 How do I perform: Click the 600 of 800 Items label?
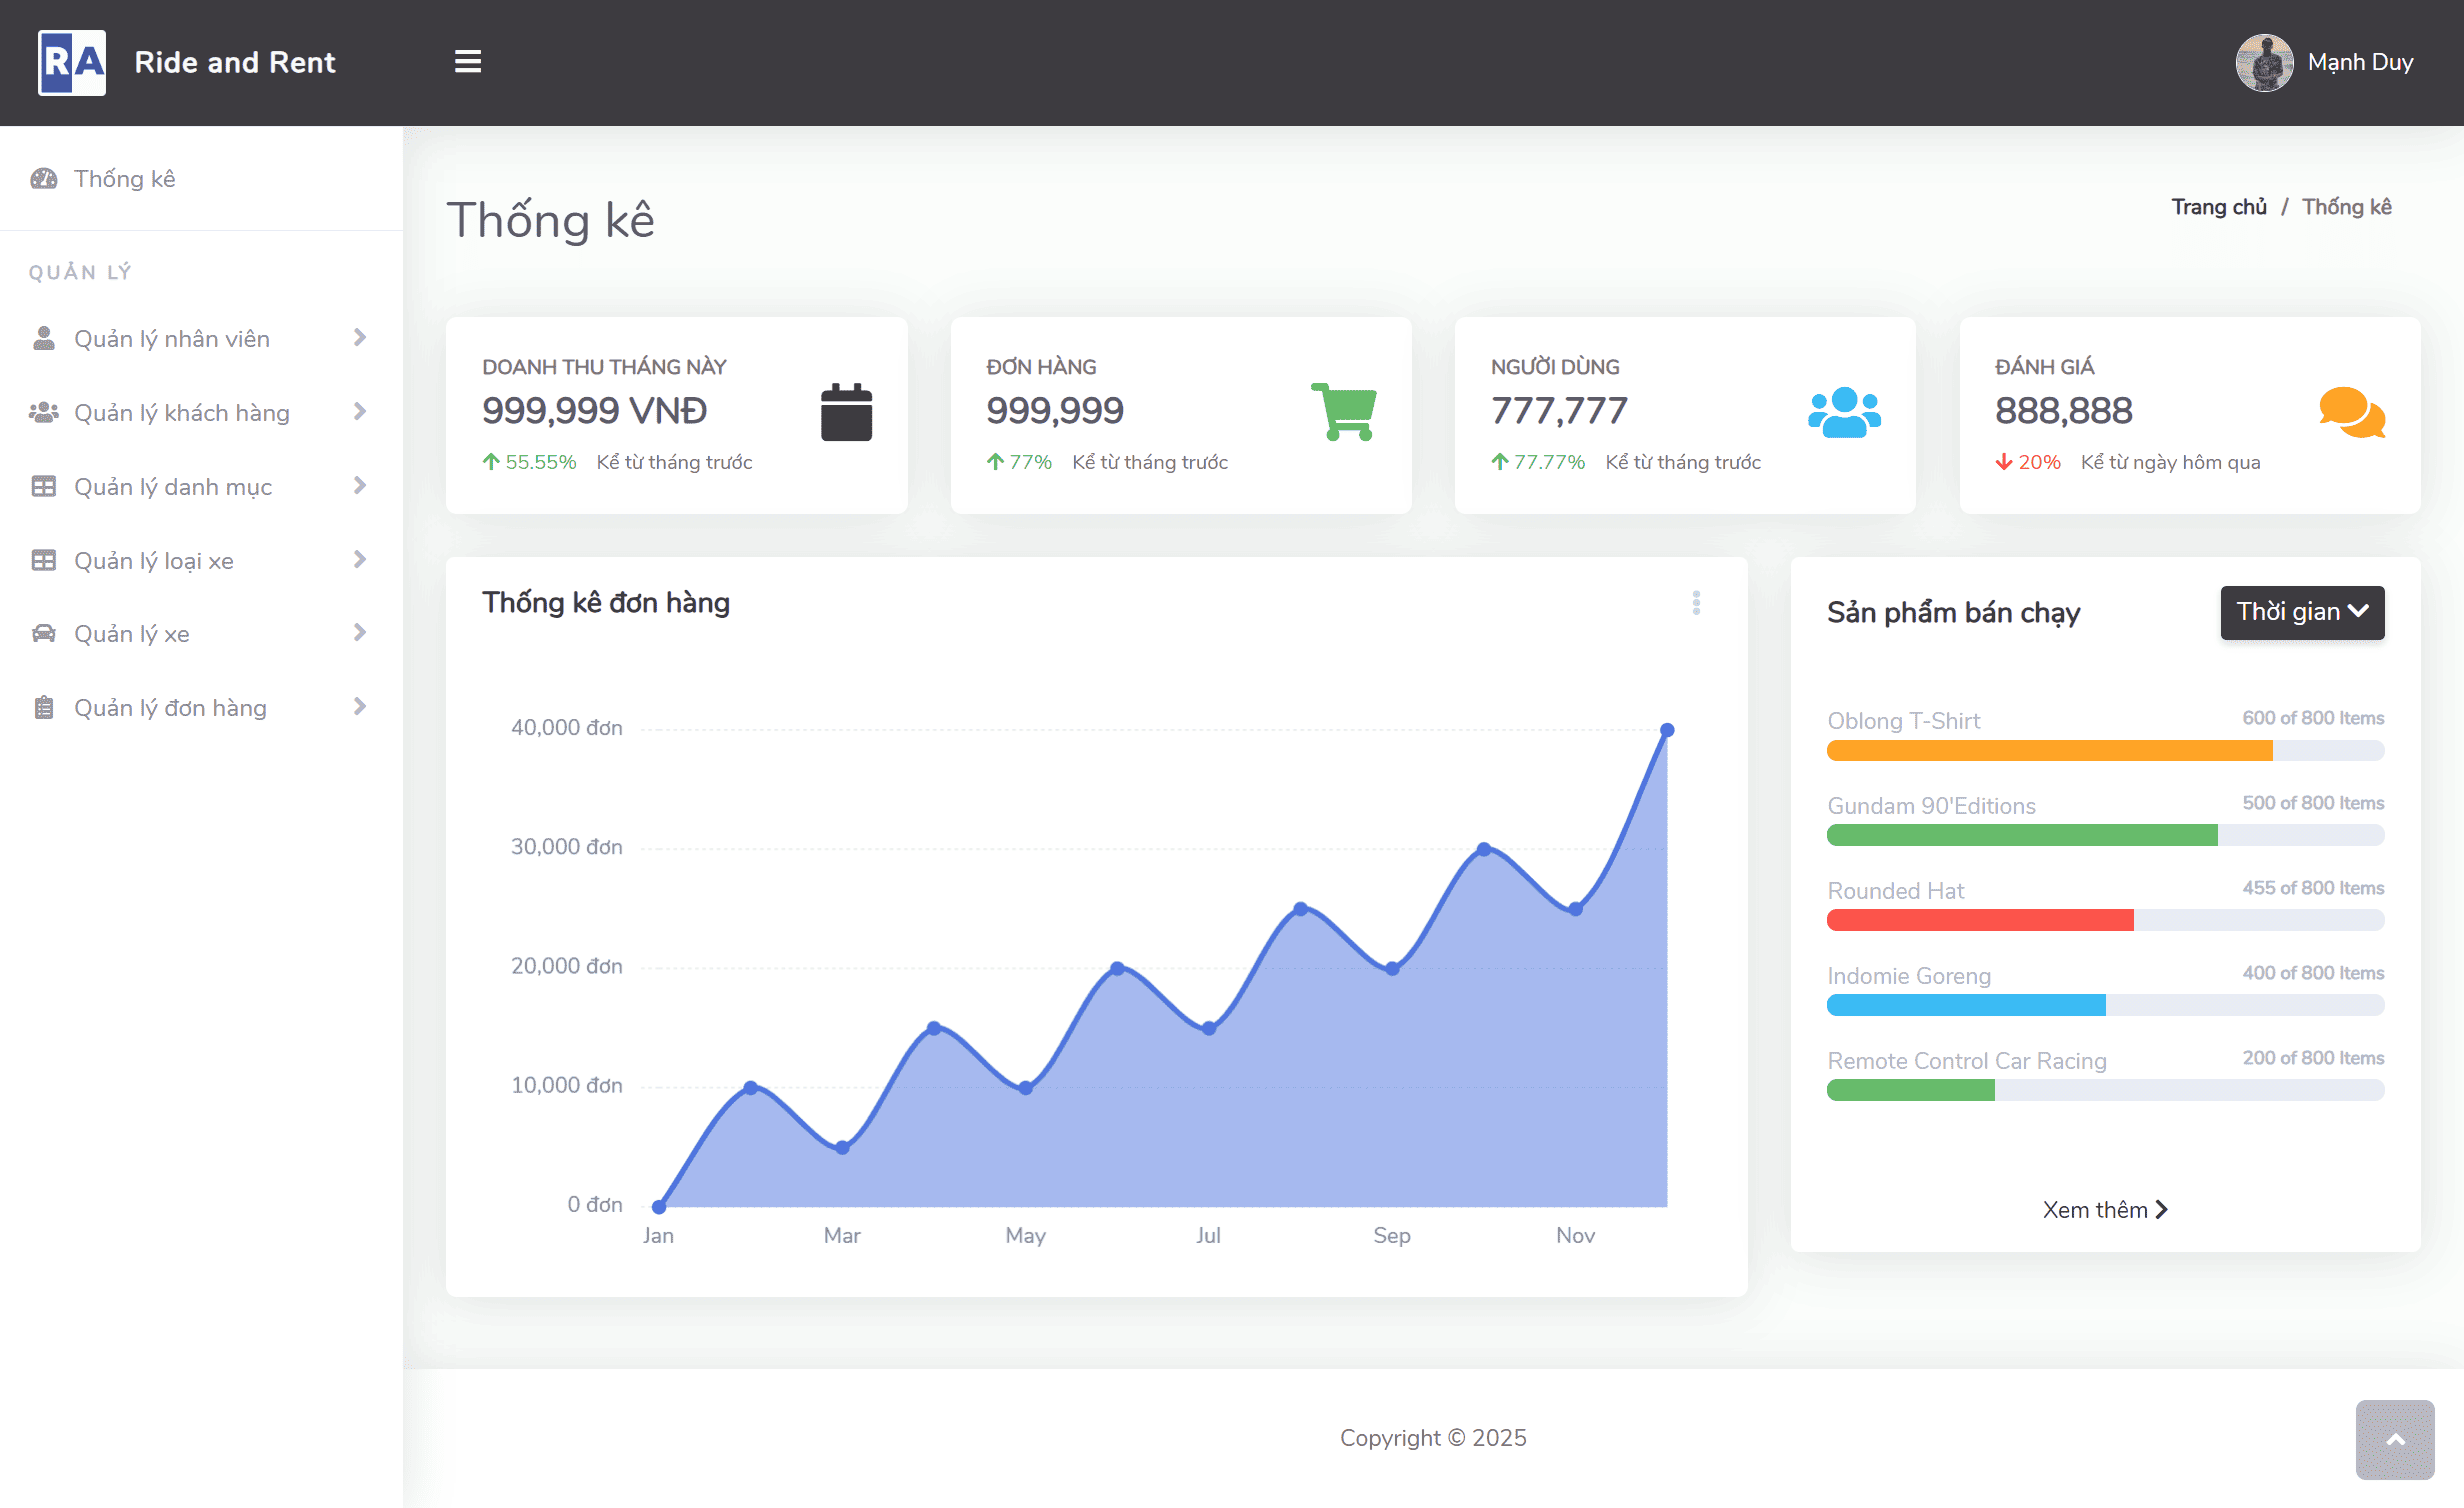point(2312,718)
